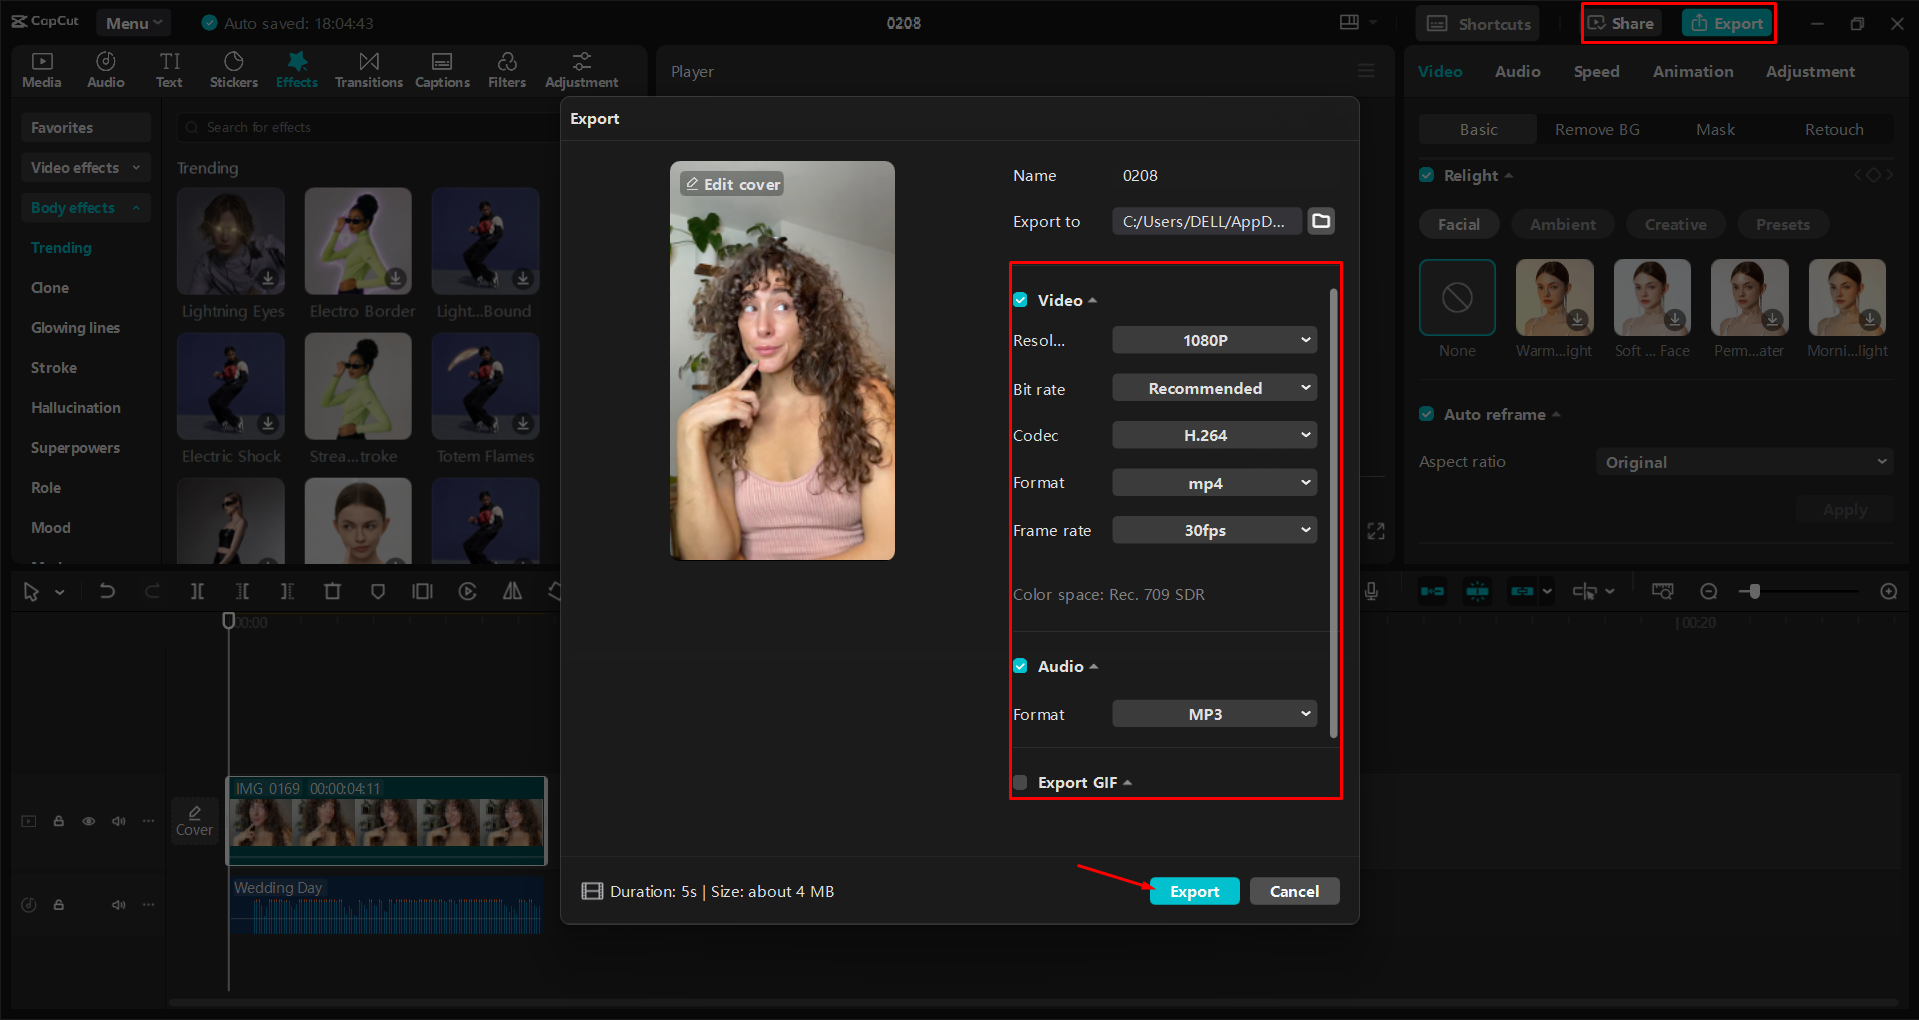This screenshot has width=1919, height=1020.
Task: Click the Share button
Action: tap(1621, 23)
